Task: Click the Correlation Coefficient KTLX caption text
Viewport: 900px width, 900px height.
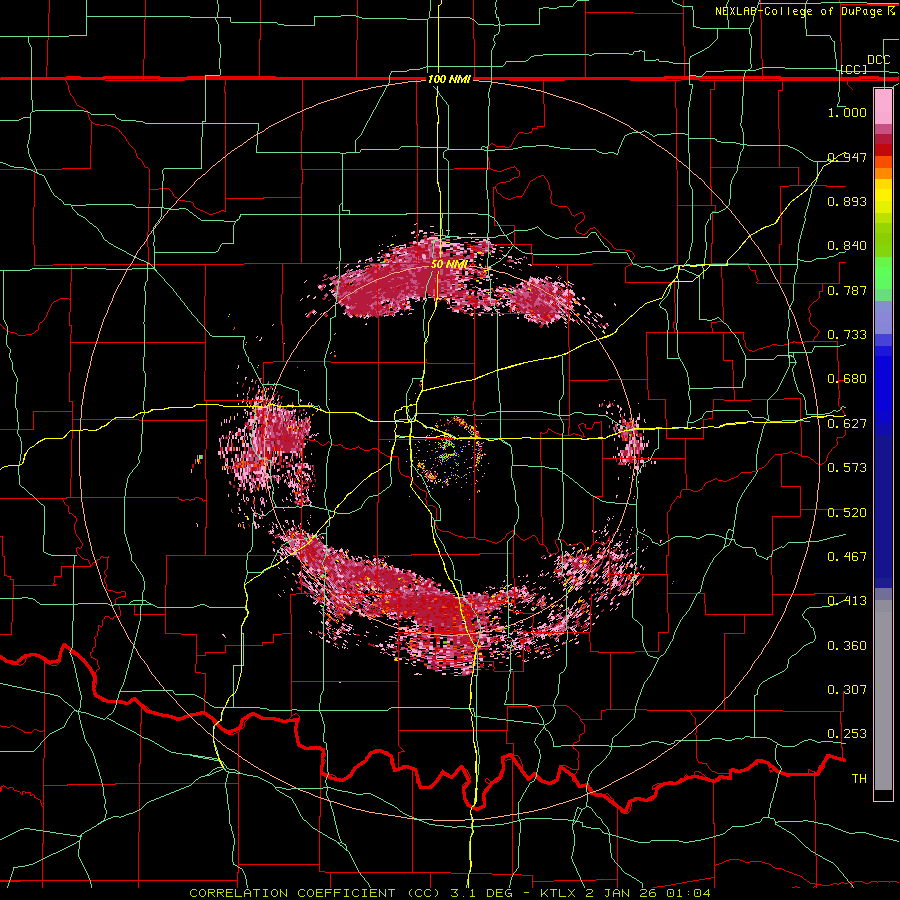Action: tap(450, 893)
